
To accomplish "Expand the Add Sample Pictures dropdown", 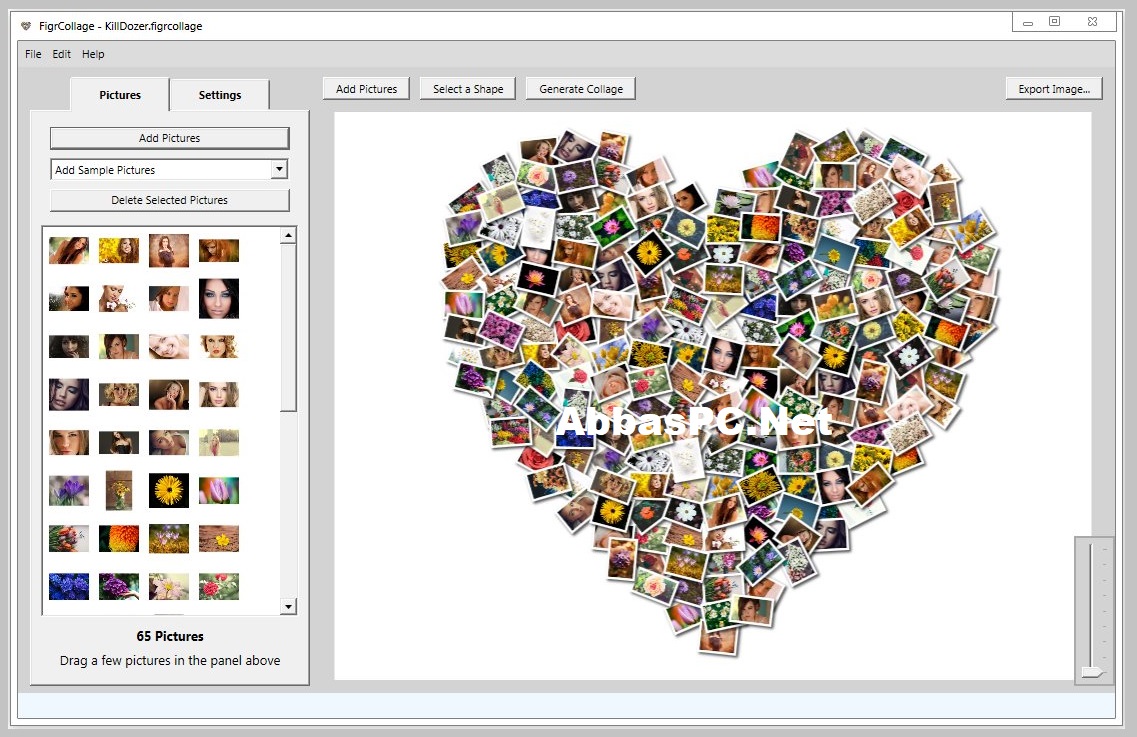I will 279,170.
